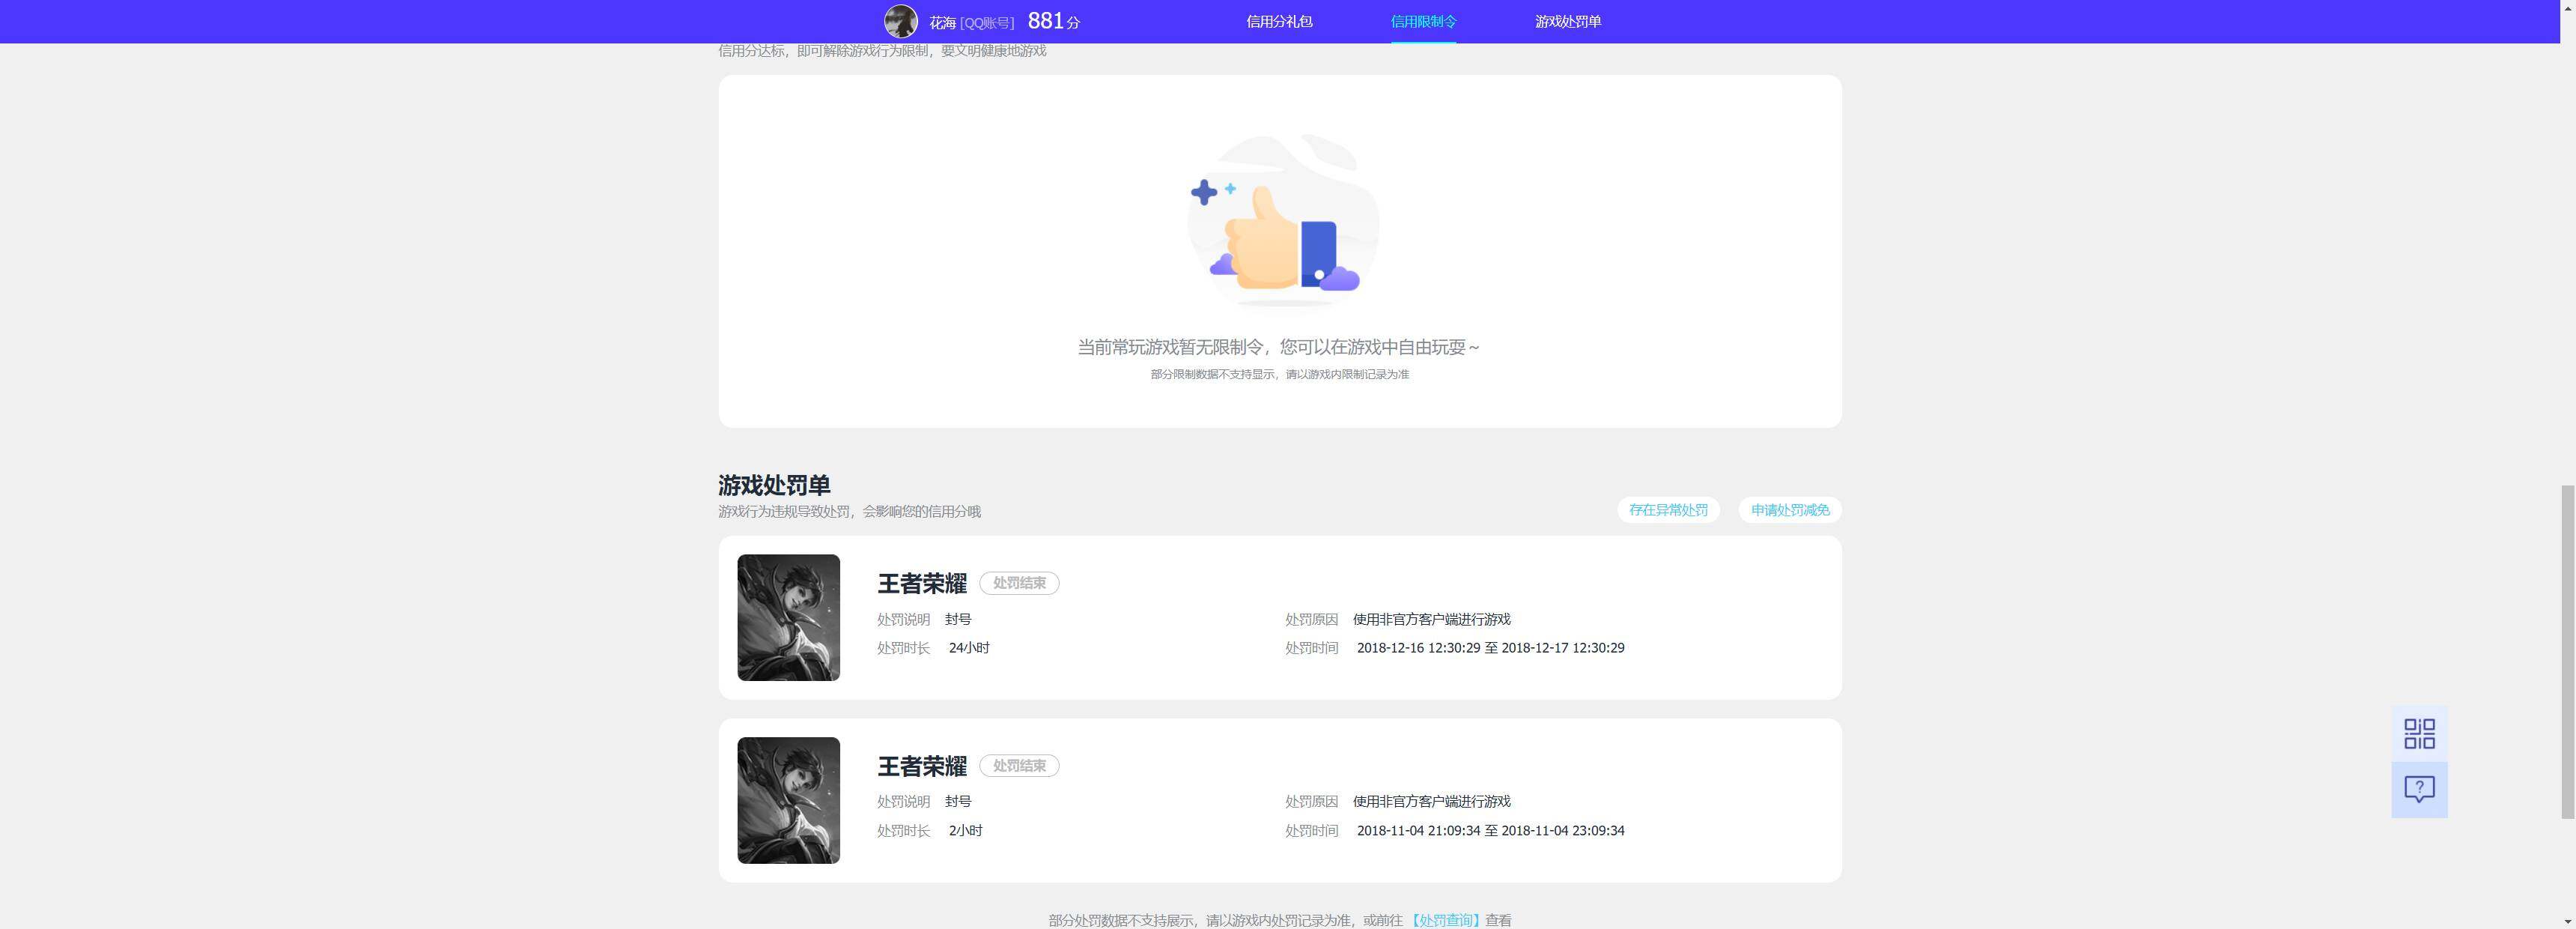Open the 花海 user avatar in the header
The height and width of the screenshot is (929, 2576).
coord(900,21)
